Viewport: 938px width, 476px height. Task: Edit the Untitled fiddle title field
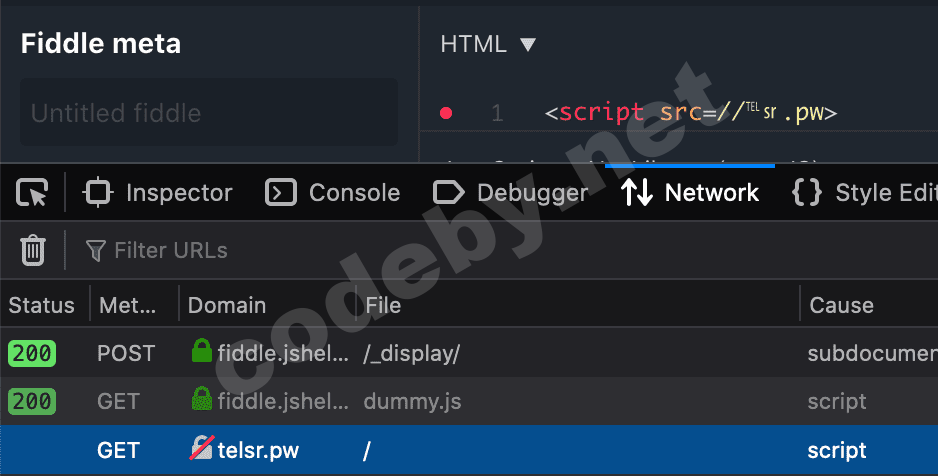coord(209,112)
